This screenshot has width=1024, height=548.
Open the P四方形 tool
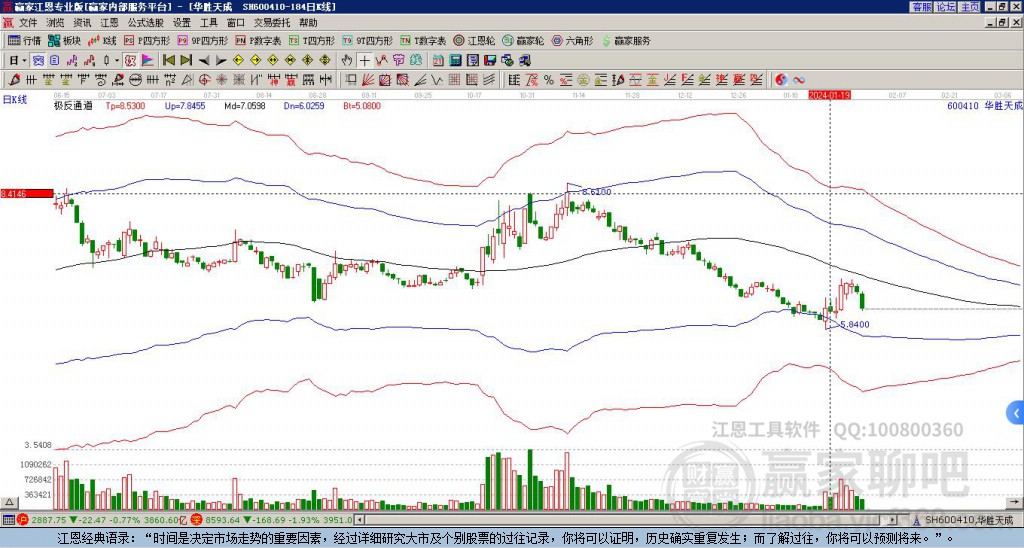pyautogui.click(x=148, y=40)
